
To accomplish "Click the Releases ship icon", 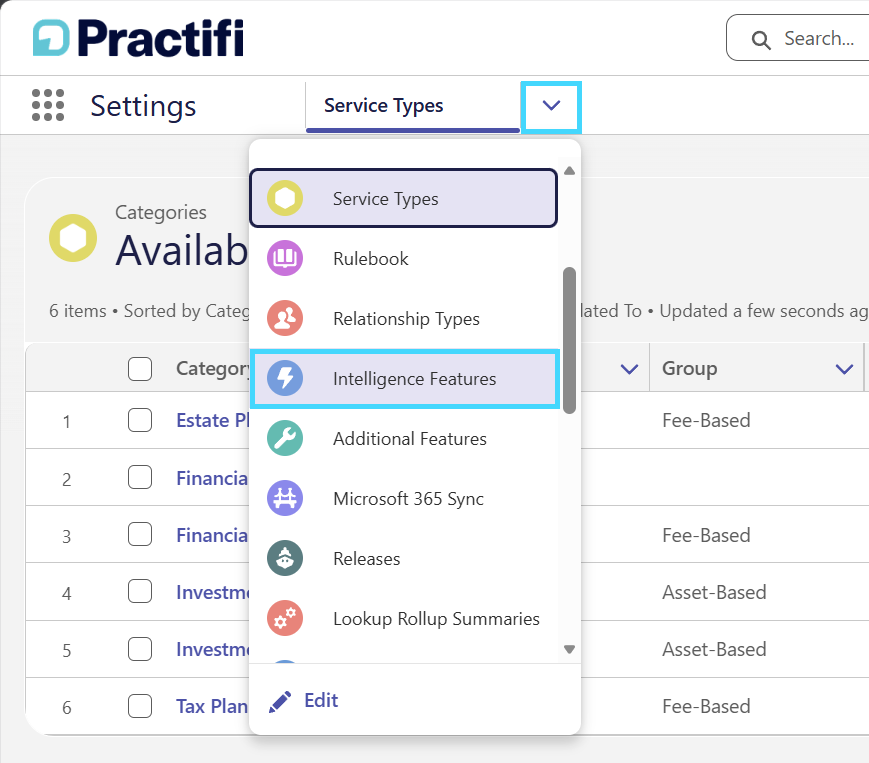I will coord(285,558).
